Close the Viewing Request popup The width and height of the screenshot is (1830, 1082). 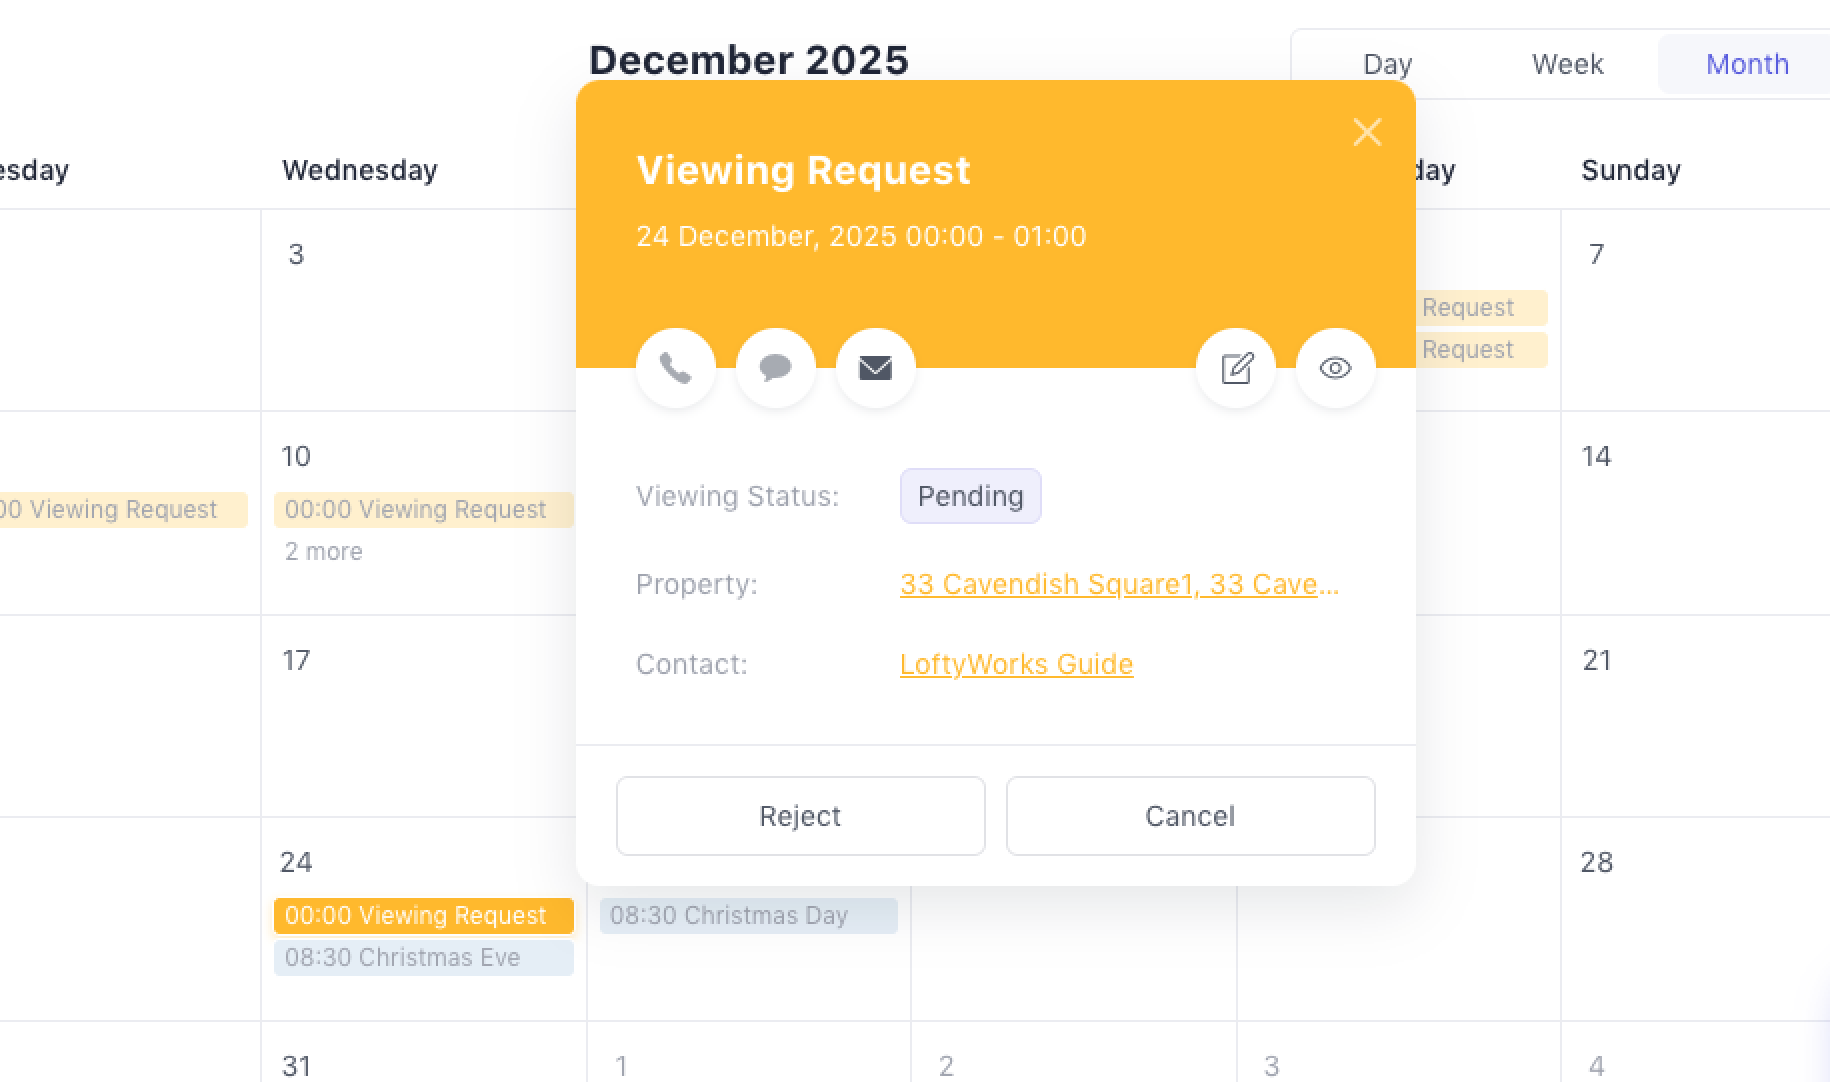coord(1367,132)
